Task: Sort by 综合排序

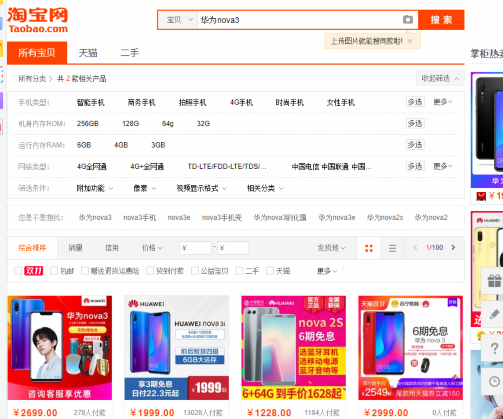Action: [32, 248]
